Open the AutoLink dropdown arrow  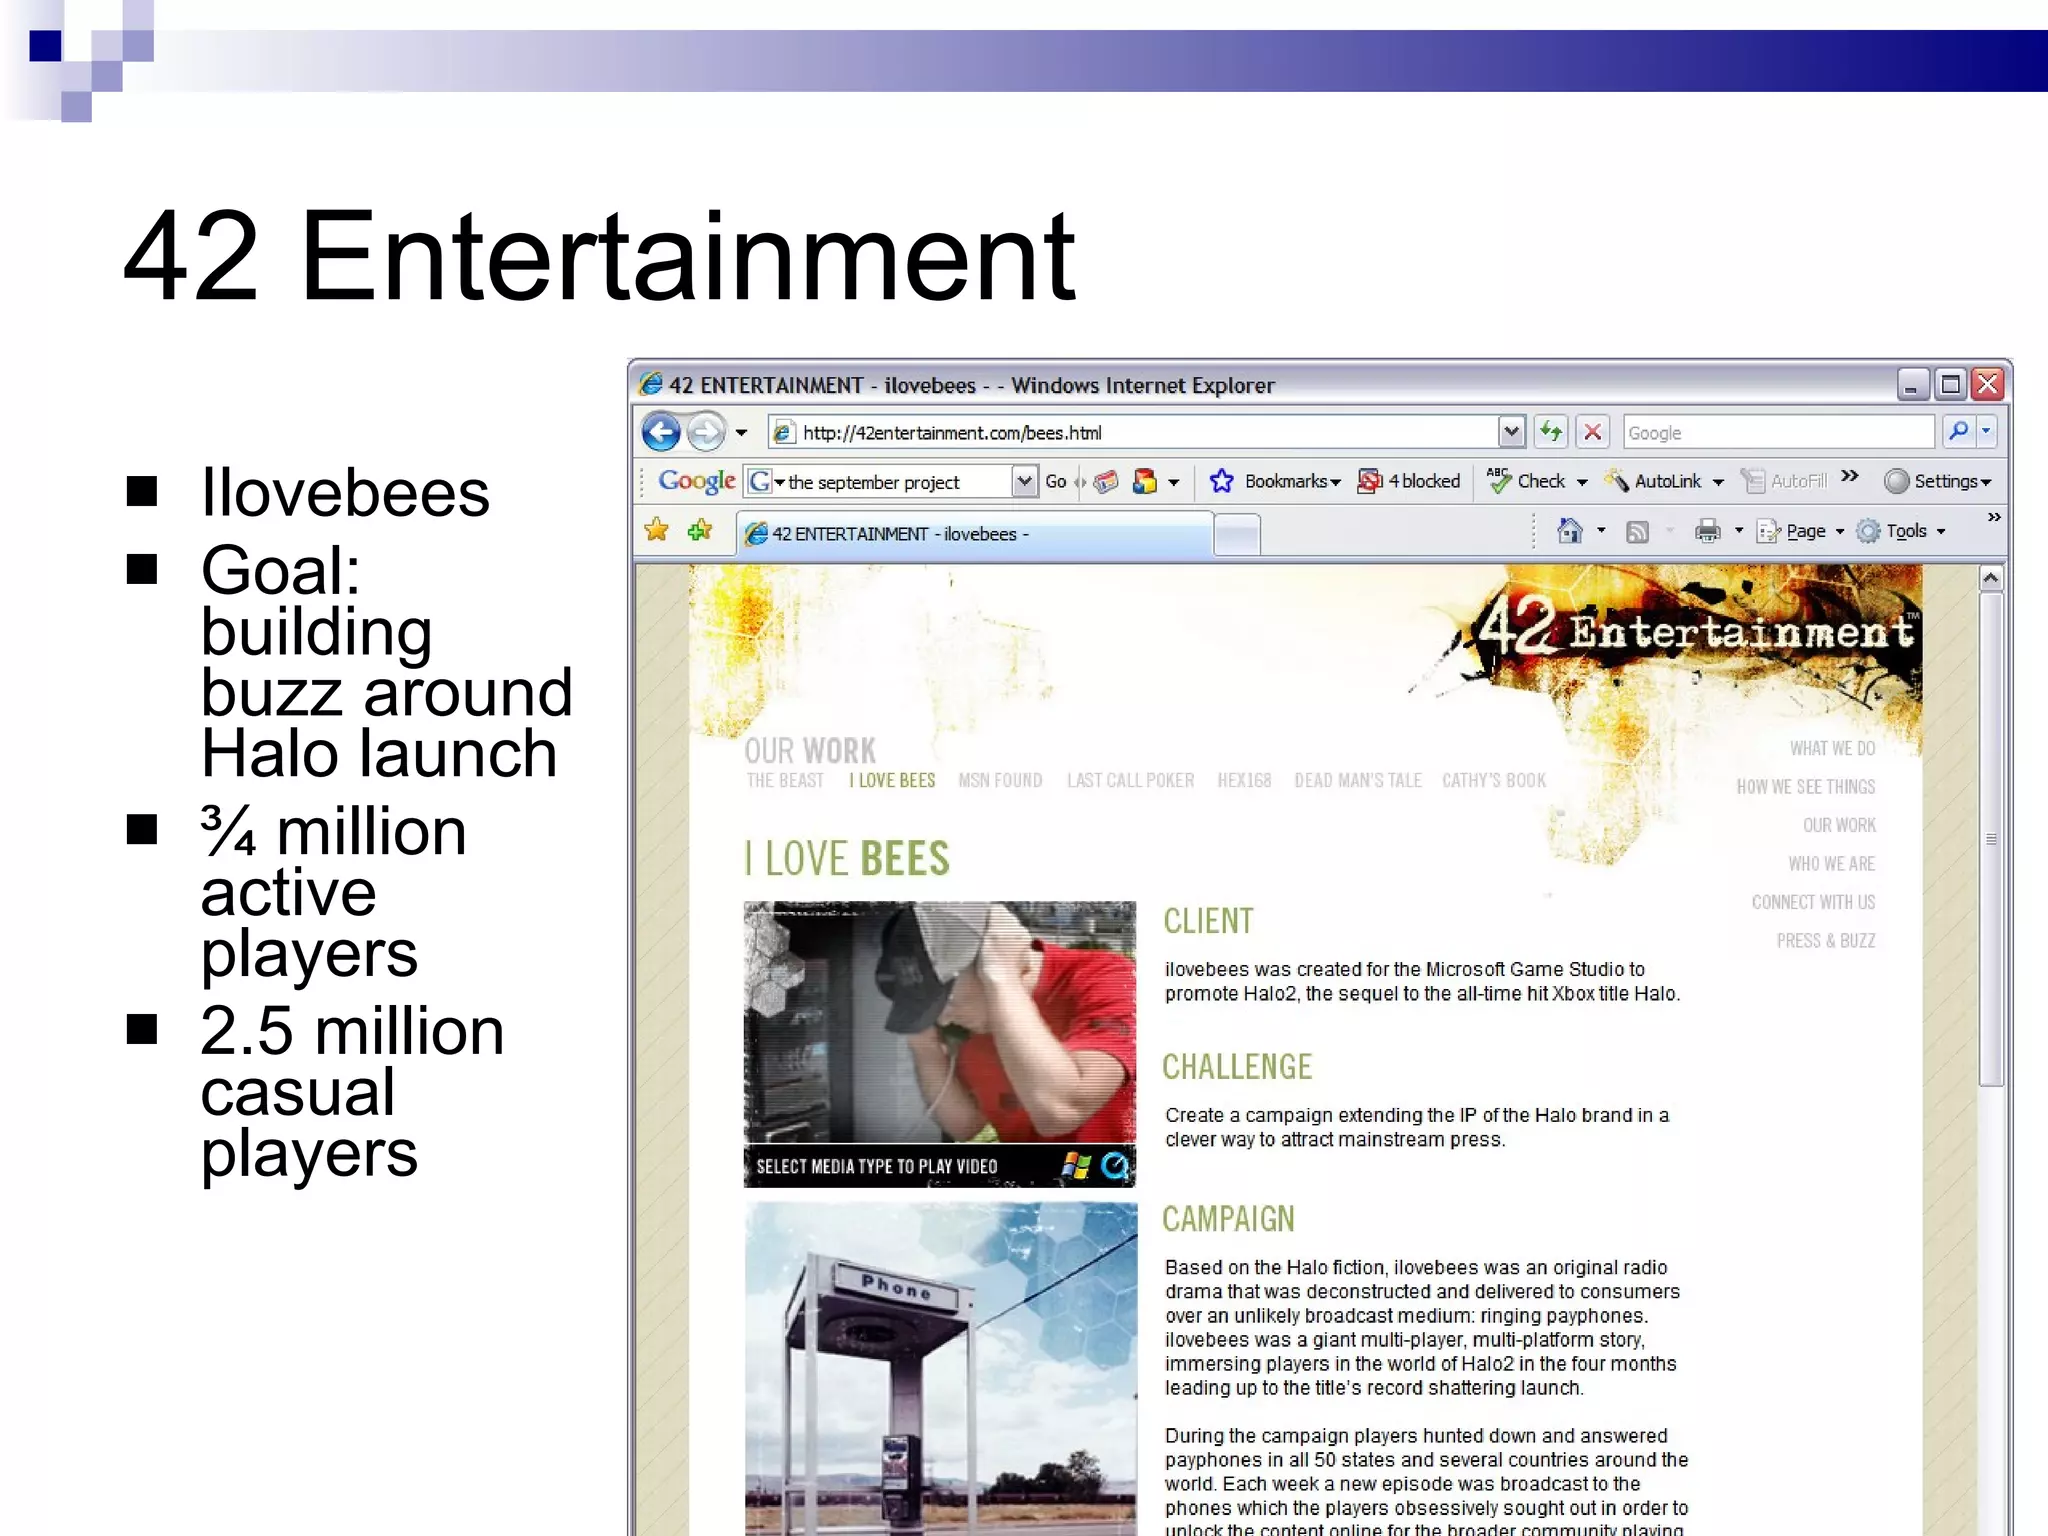tap(1718, 483)
